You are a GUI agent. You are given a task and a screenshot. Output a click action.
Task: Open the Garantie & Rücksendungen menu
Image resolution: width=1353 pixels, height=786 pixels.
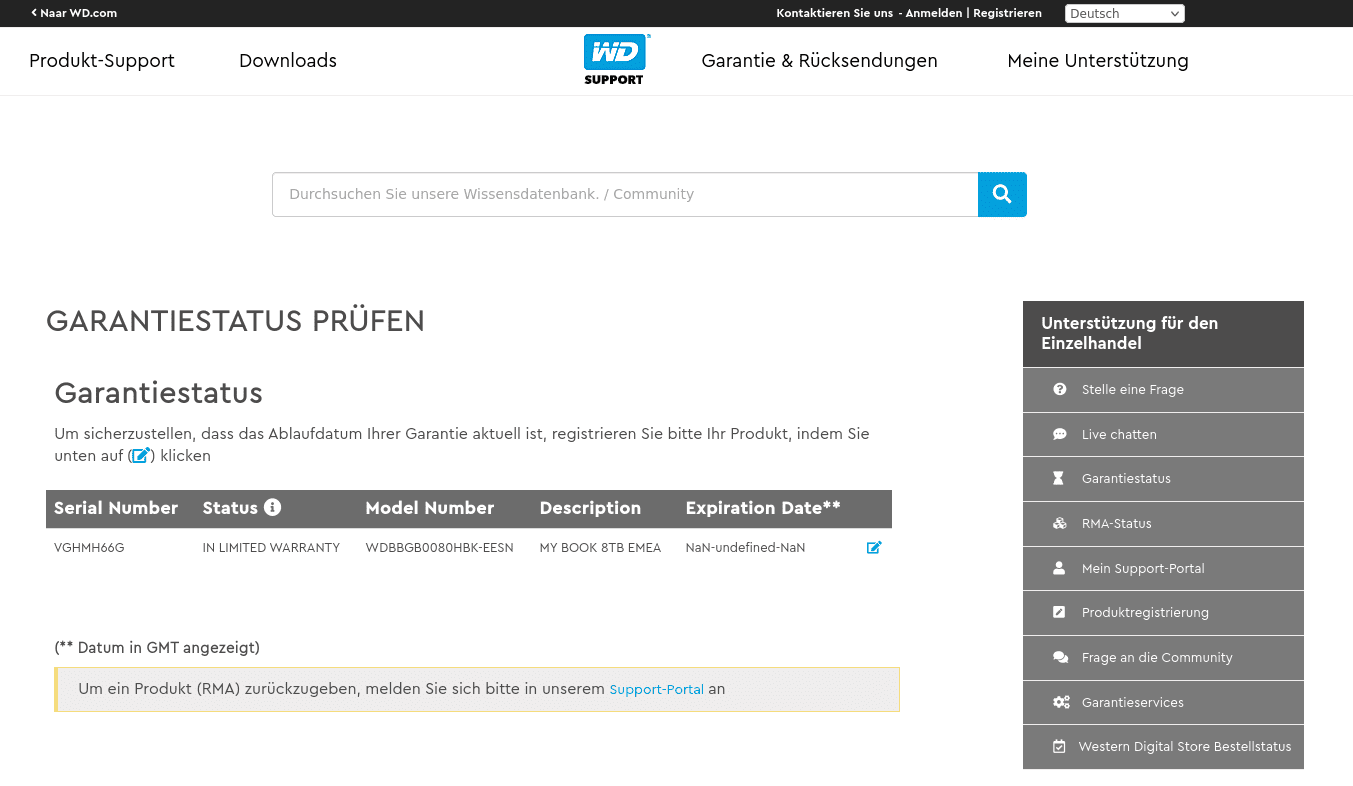click(x=820, y=61)
